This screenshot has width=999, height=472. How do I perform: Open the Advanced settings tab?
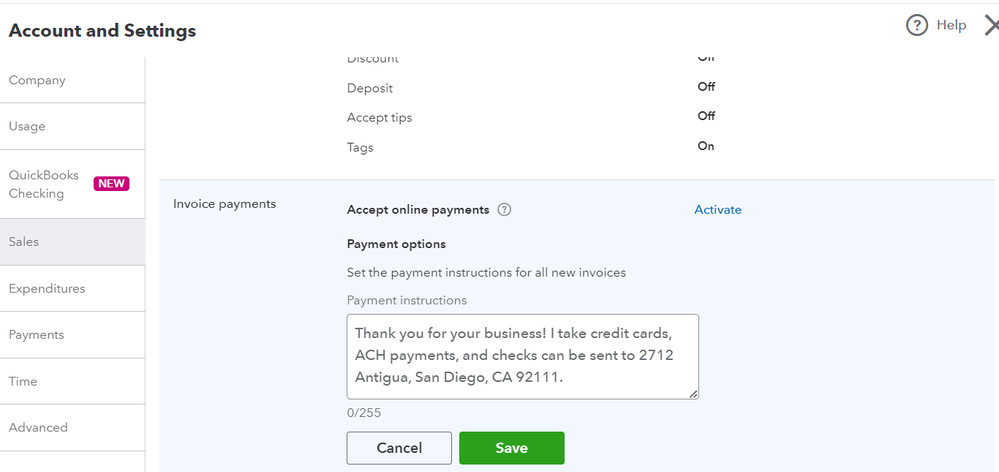pyautogui.click(x=38, y=427)
